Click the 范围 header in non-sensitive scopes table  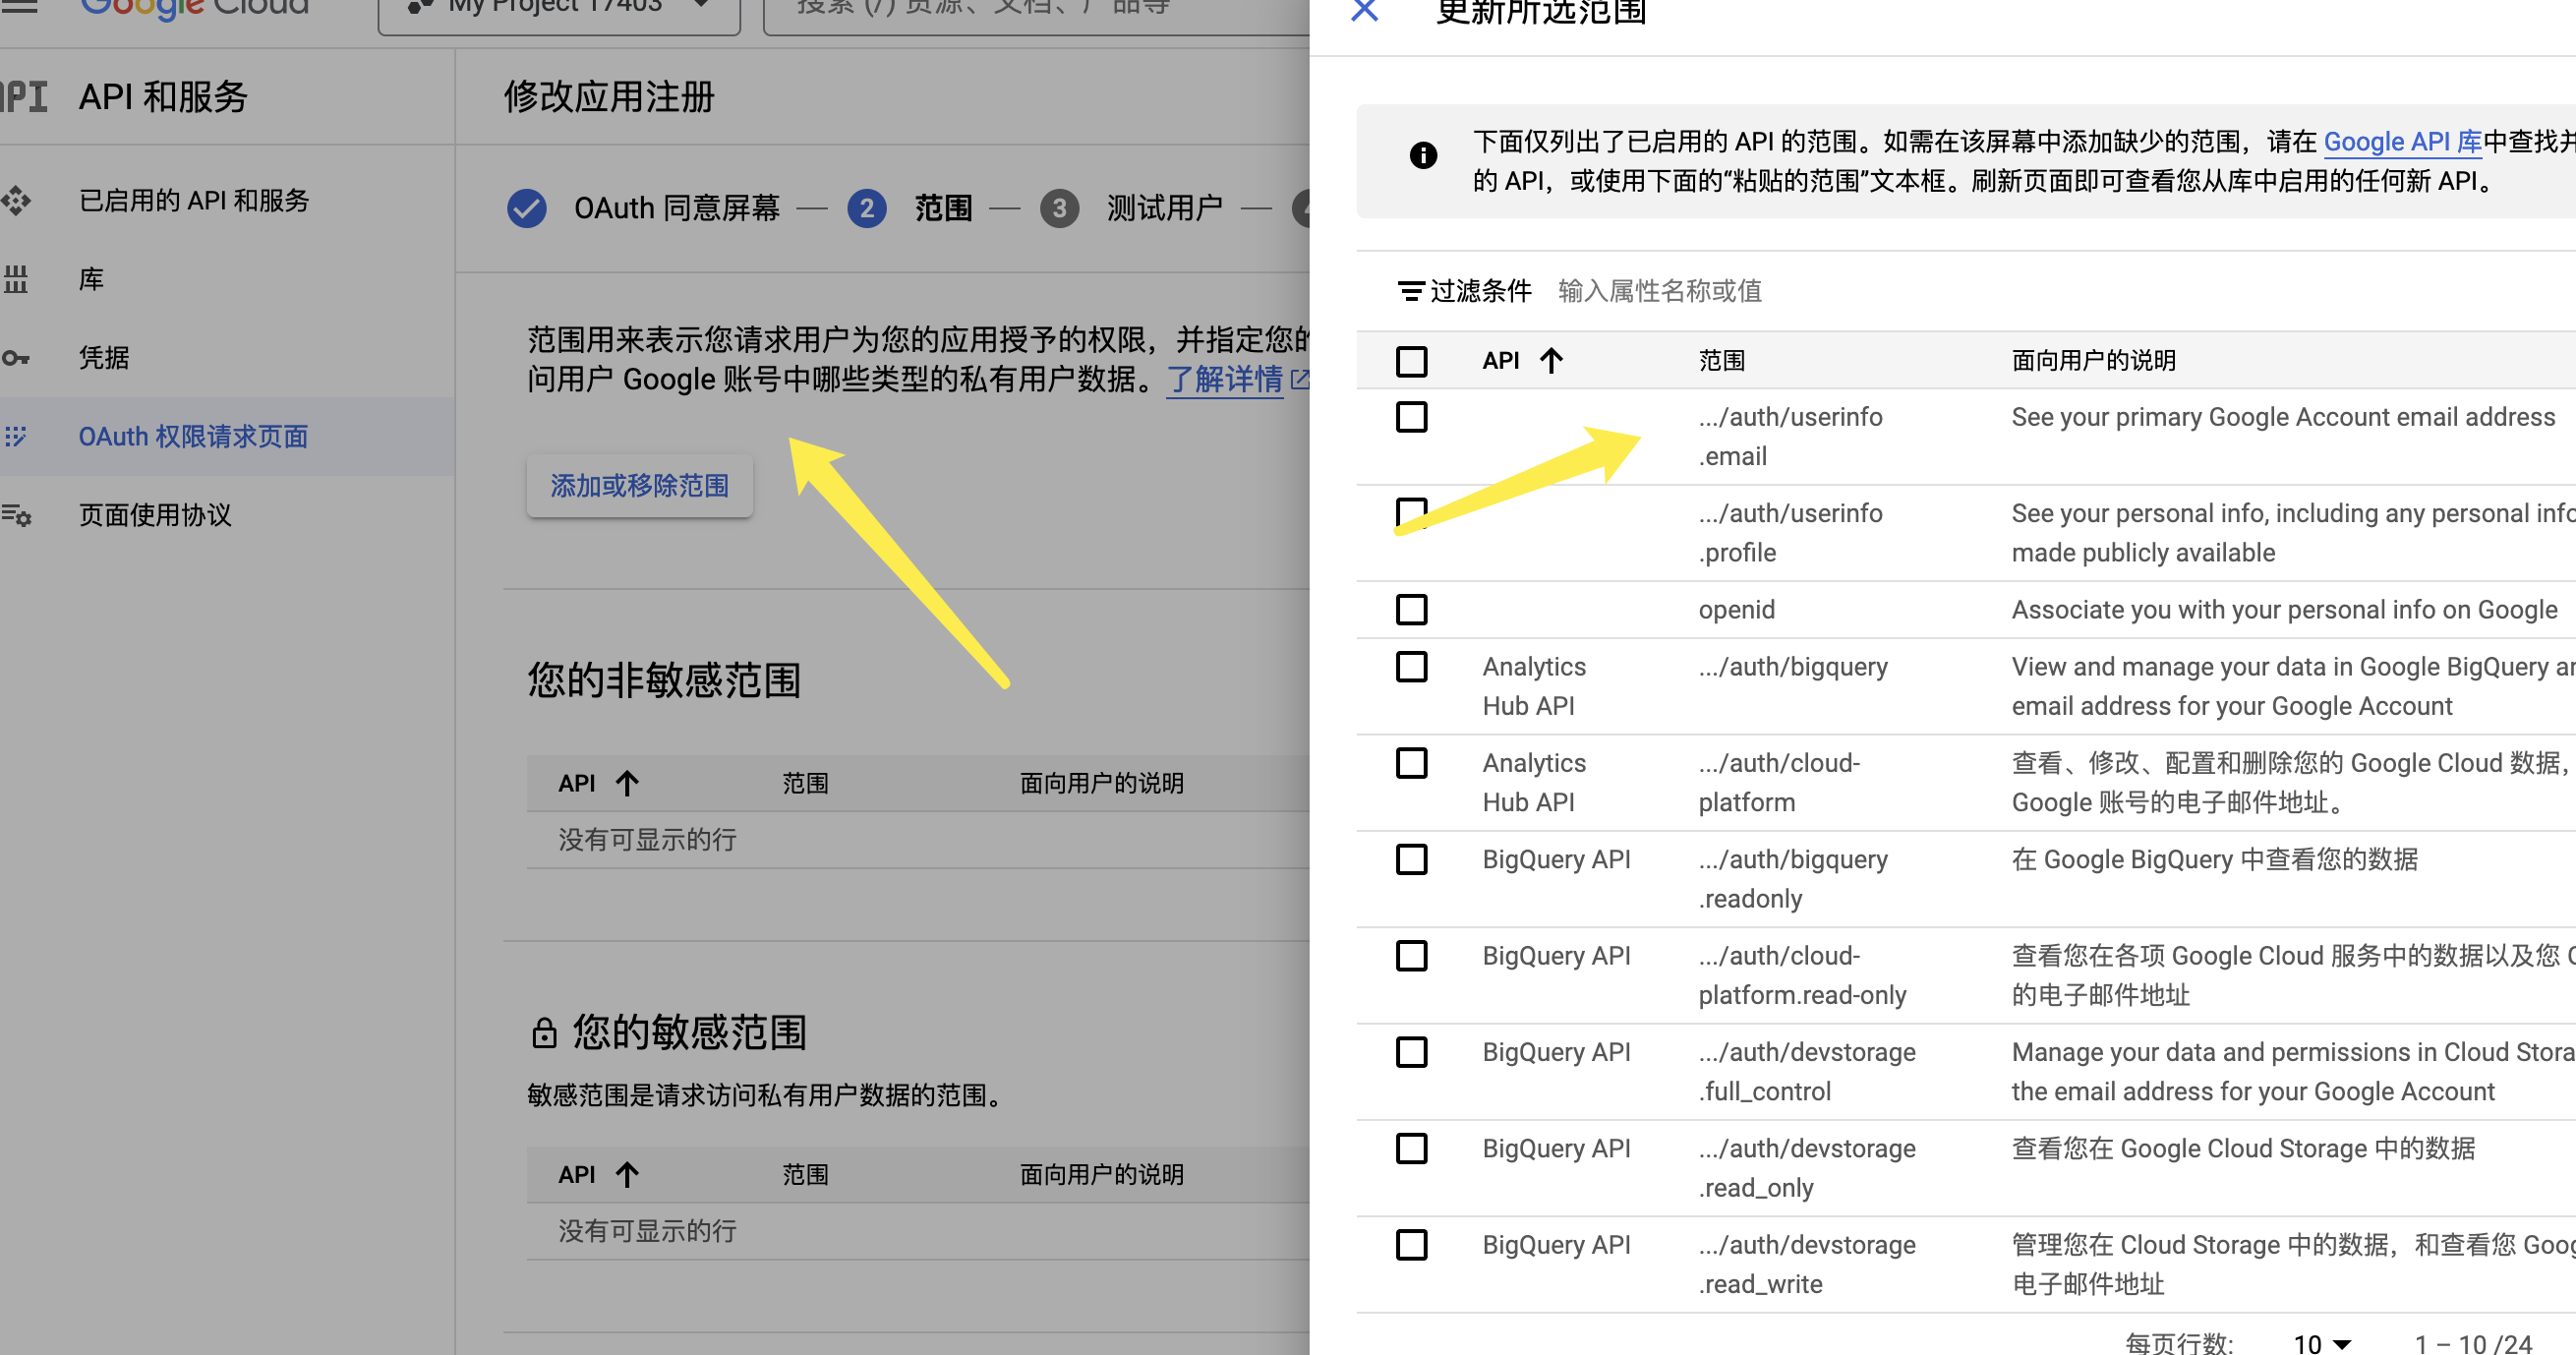coord(805,783)
